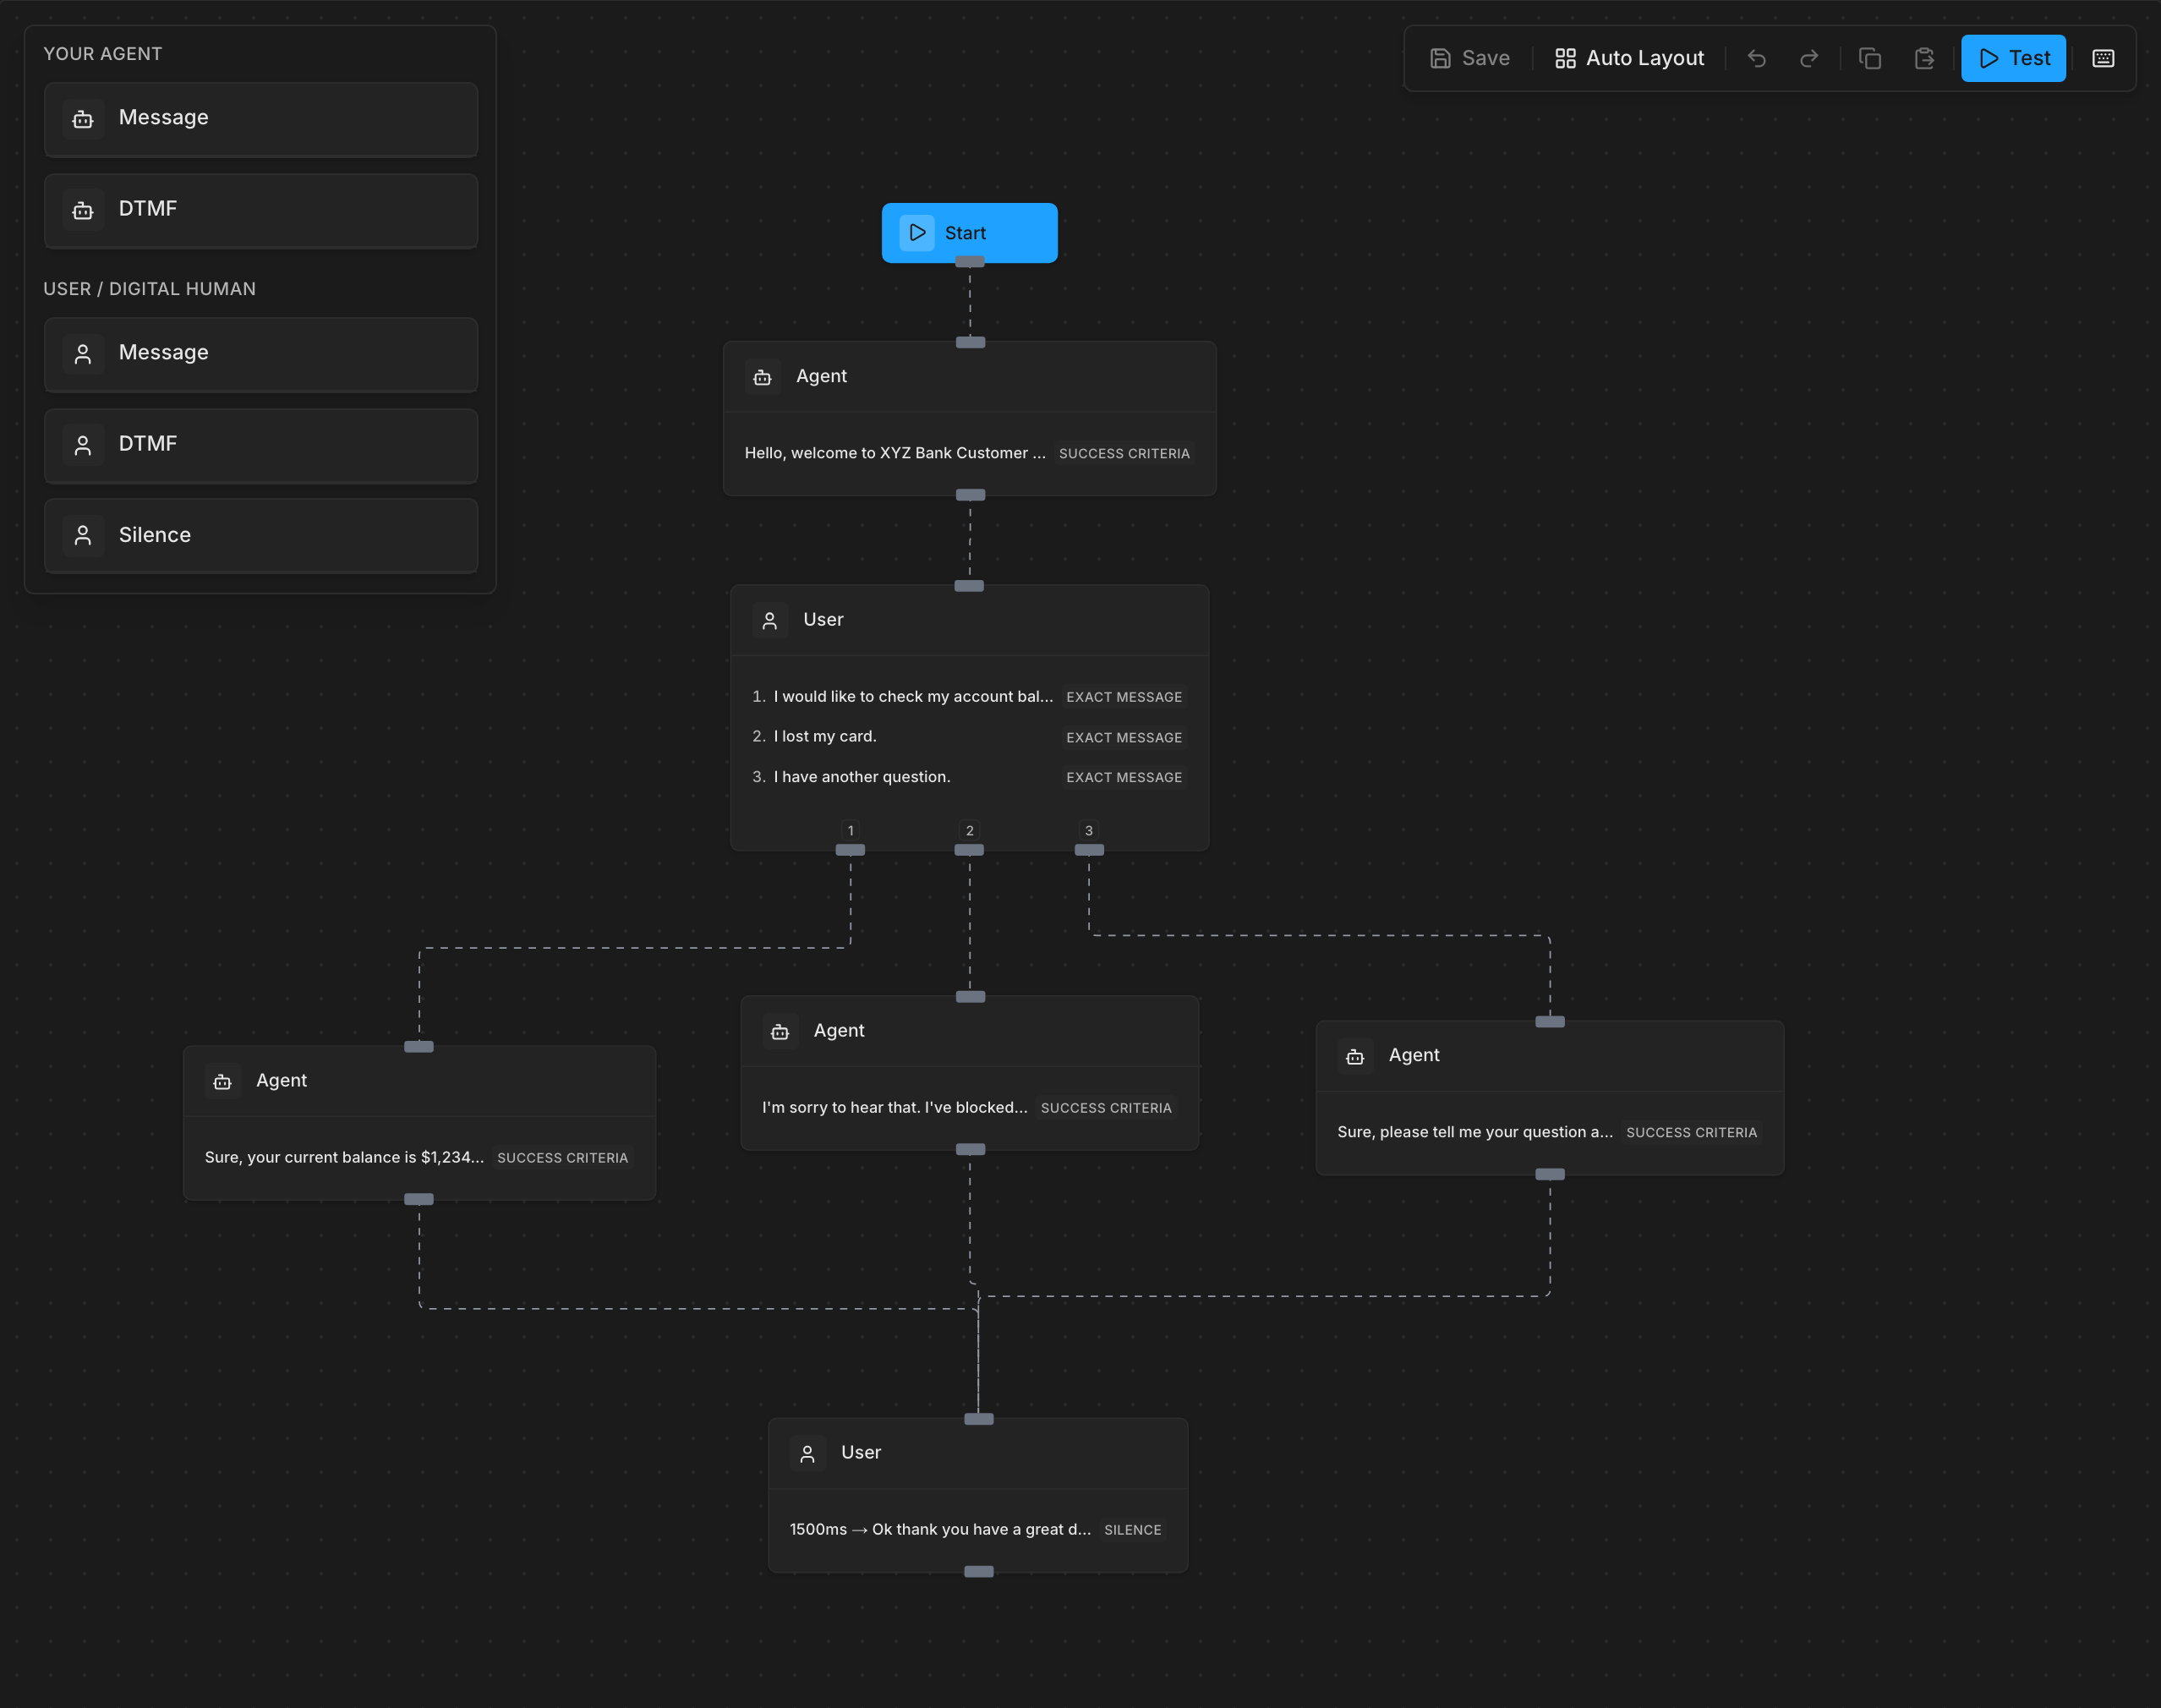The height and width of the screenshot is (1708, 2161).
Task: Click SUCCESS CRITERIA tag on question Agent node
Action: point(1691,1132)
